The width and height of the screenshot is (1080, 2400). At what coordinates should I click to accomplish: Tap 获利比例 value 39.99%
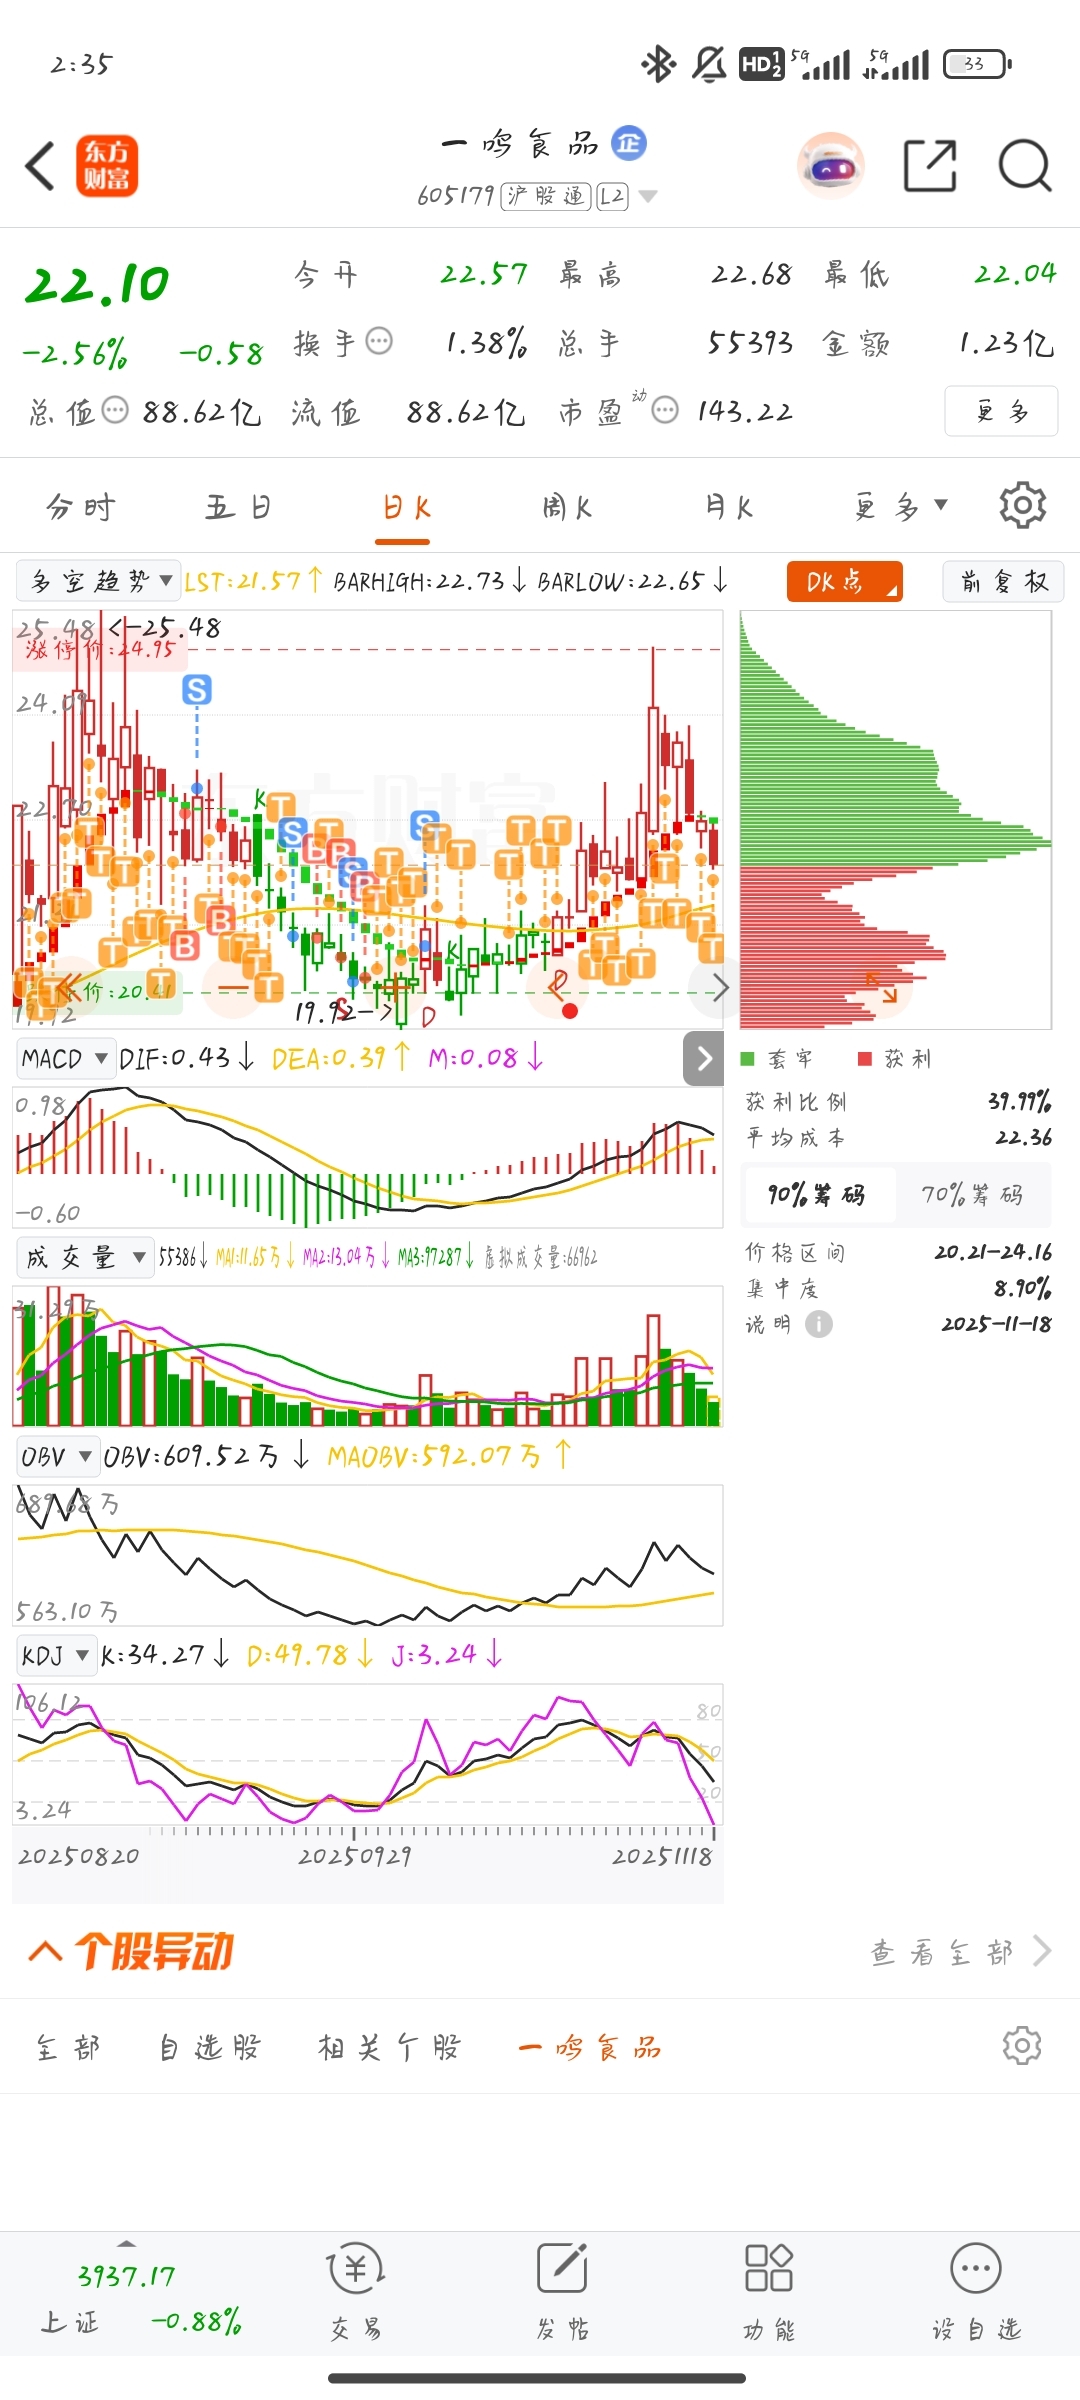[1019, 1101]
